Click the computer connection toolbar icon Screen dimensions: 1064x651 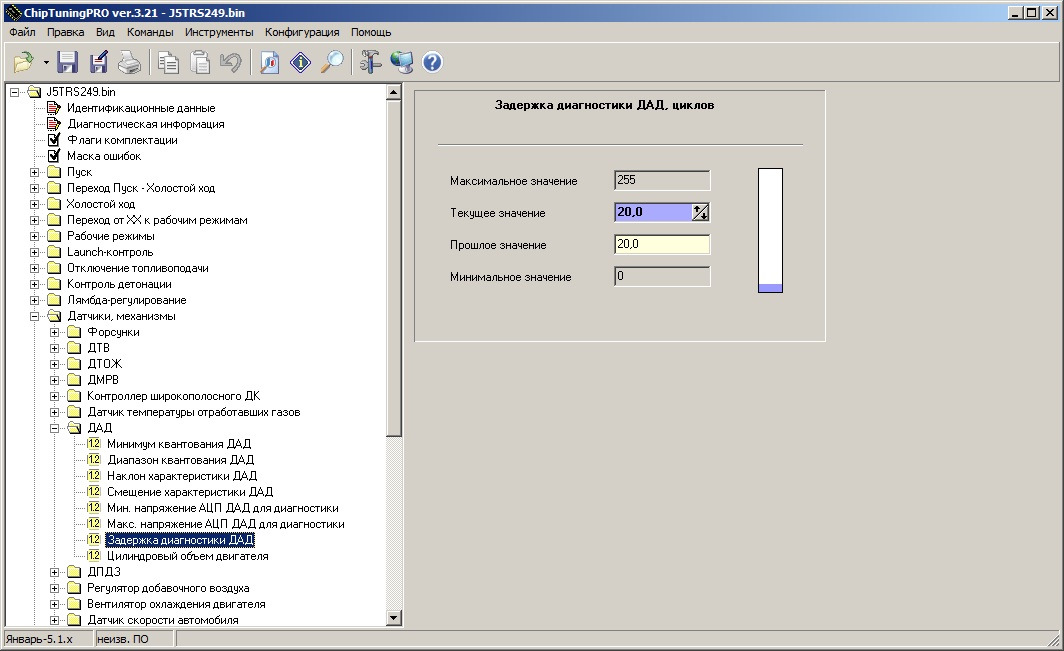click(402, 62)
